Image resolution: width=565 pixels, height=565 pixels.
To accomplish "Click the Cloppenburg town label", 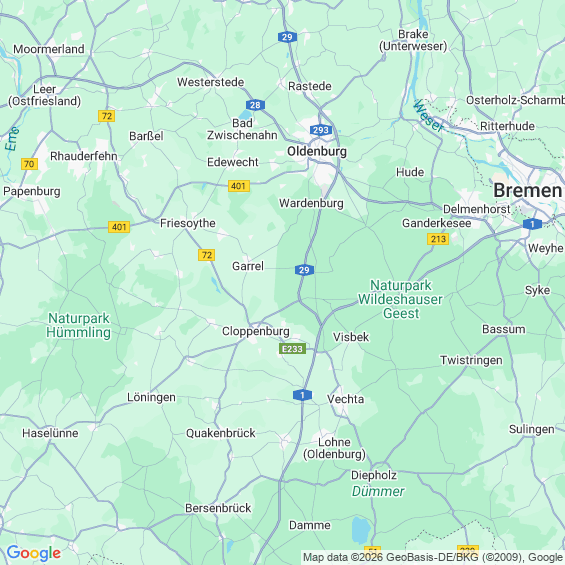I will click(x=255, y=332).
